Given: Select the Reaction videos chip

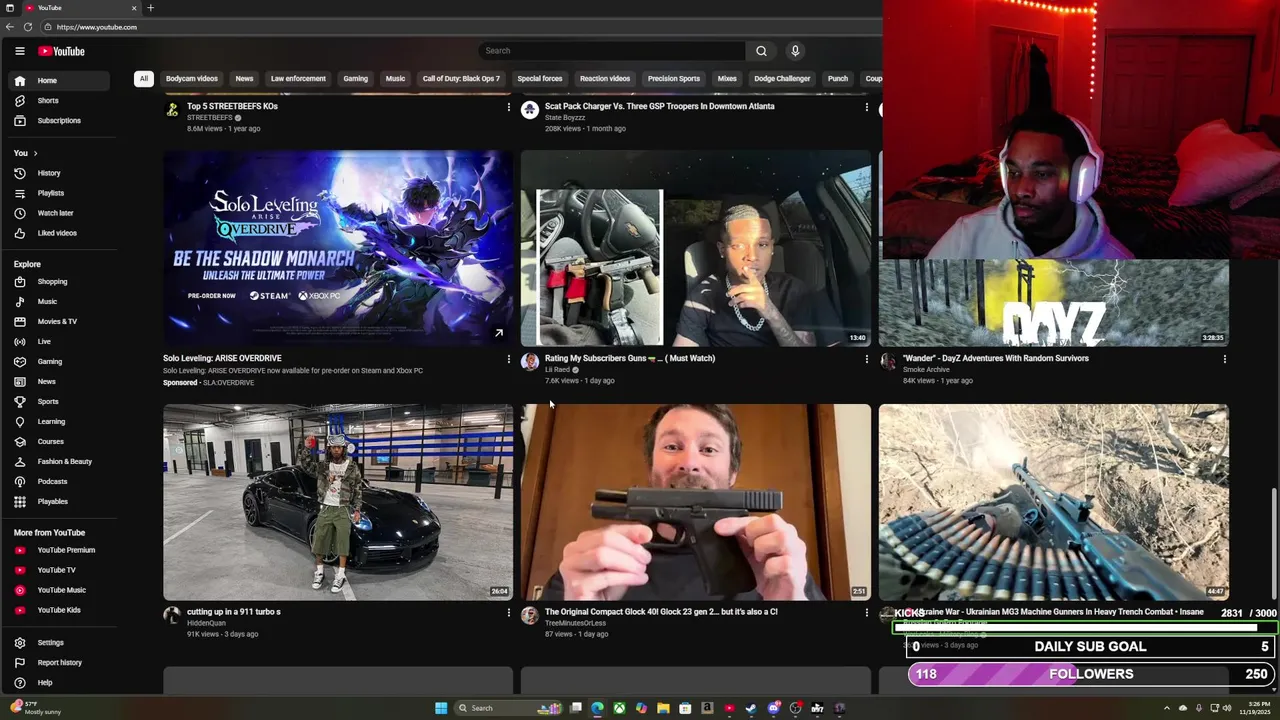Looking at the screenshot, I should 605,79.
